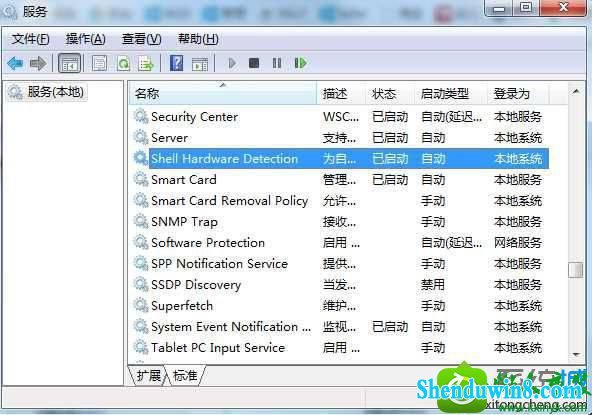Image resolution: width=592 pixels, height=415 pixels.
Task: Select the Superfetch service name
Action: (182, 305)
